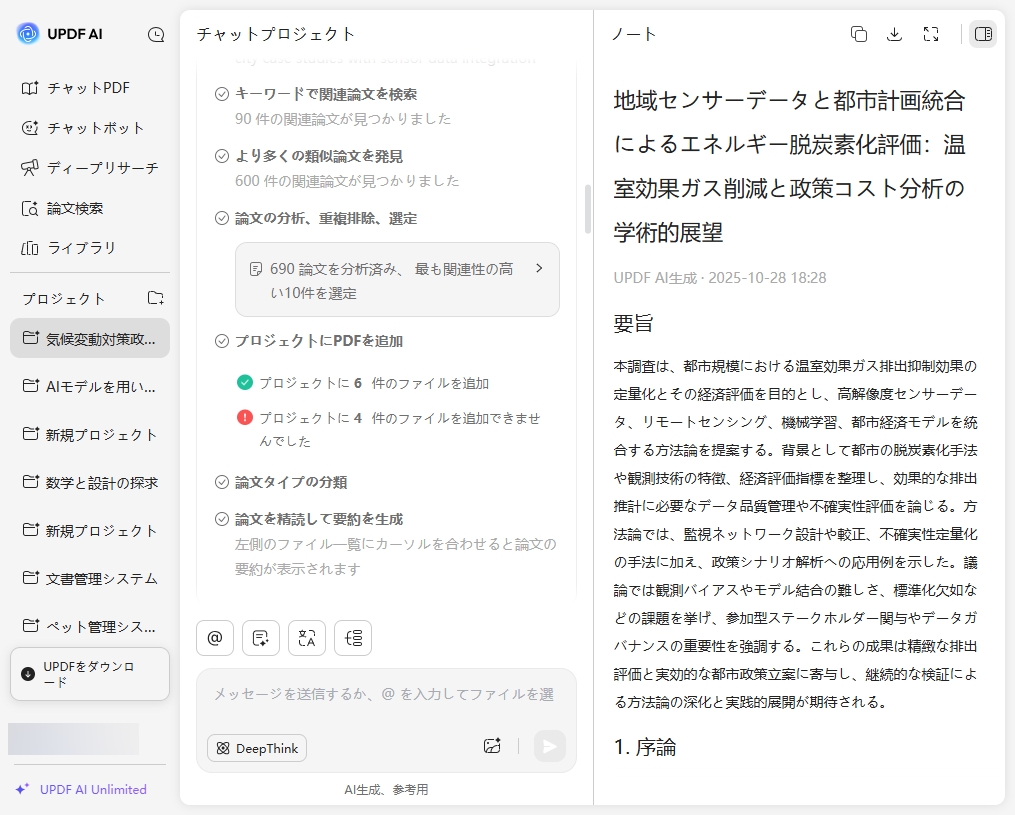The image size is (1015, 815).
Task: Open the UPDF AI Unlimited link
Action: tap(92, 789)
